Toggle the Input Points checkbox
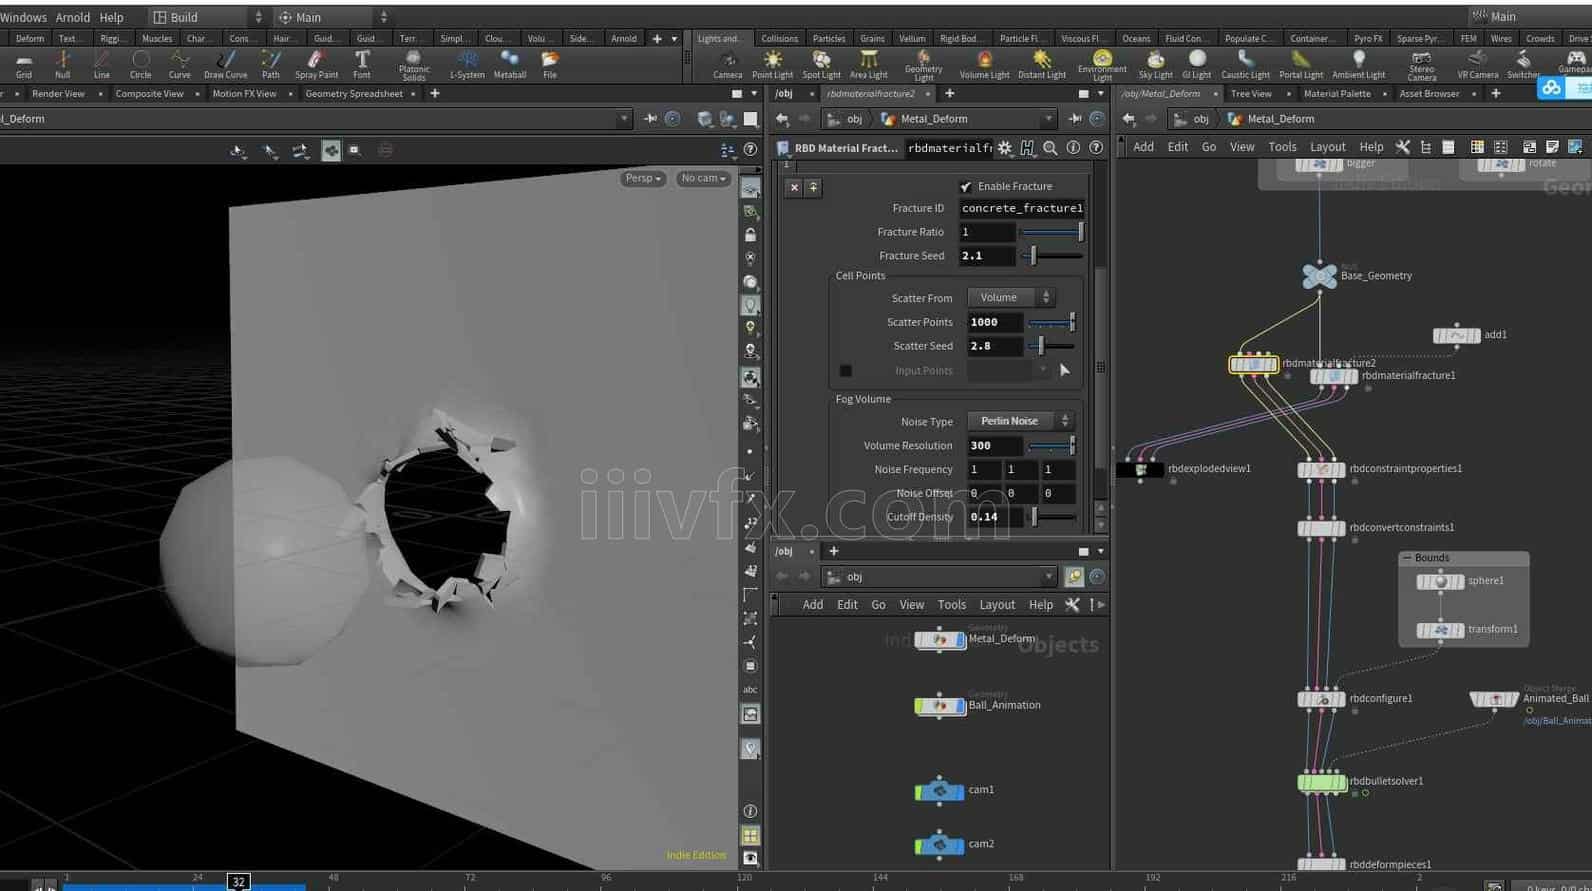1592x891 pixels. point(846,371)
